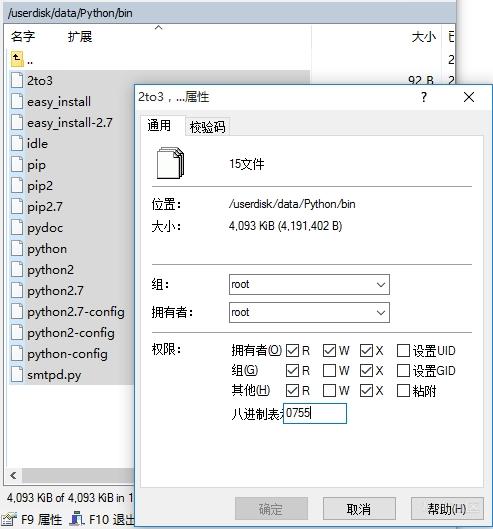Select the smtpd.py file icon
Screen dimensions: 493x529
(x=17, y=374)
